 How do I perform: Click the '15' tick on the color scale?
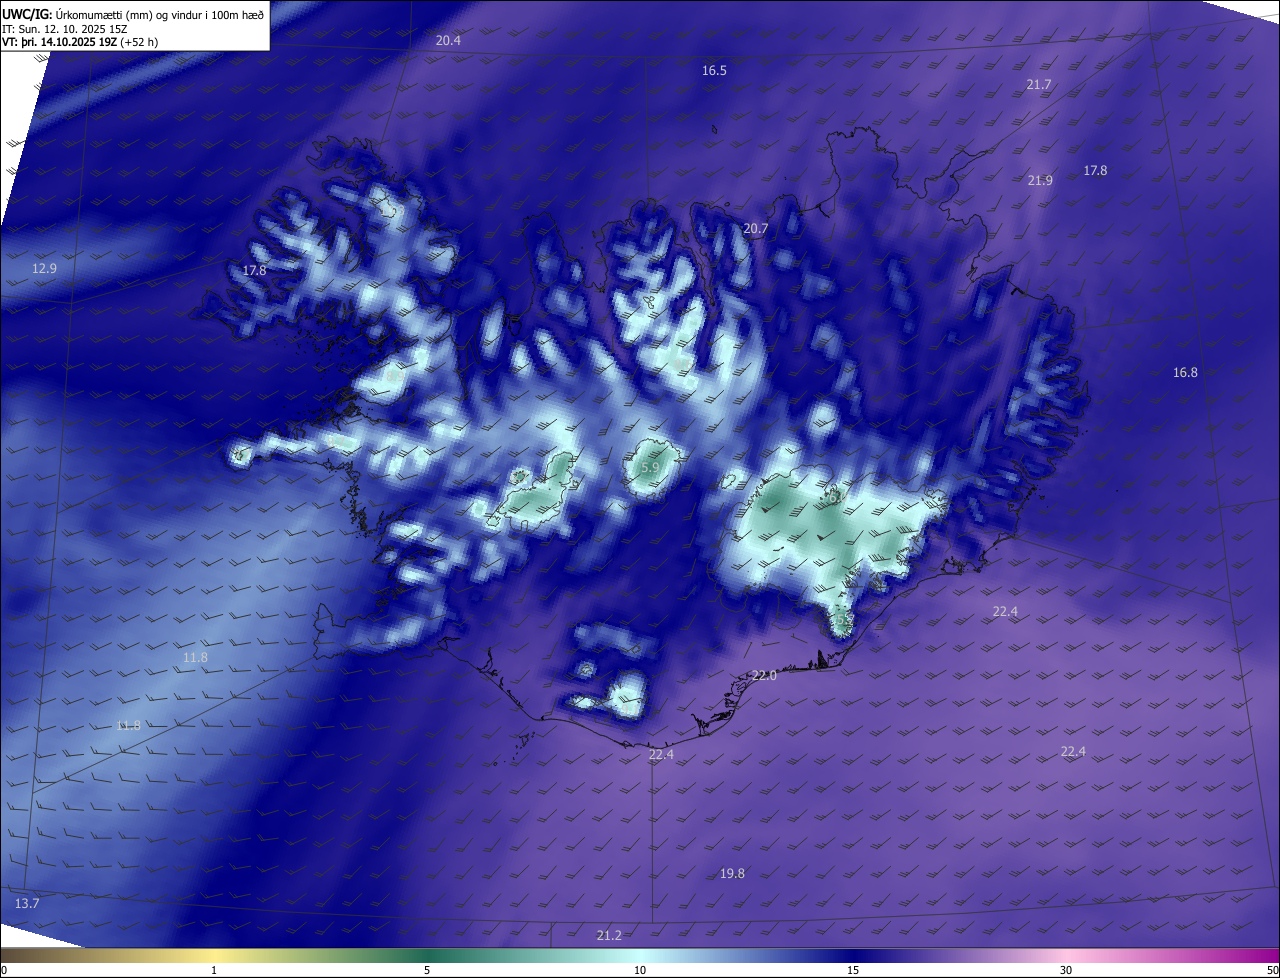pos(853,970)
